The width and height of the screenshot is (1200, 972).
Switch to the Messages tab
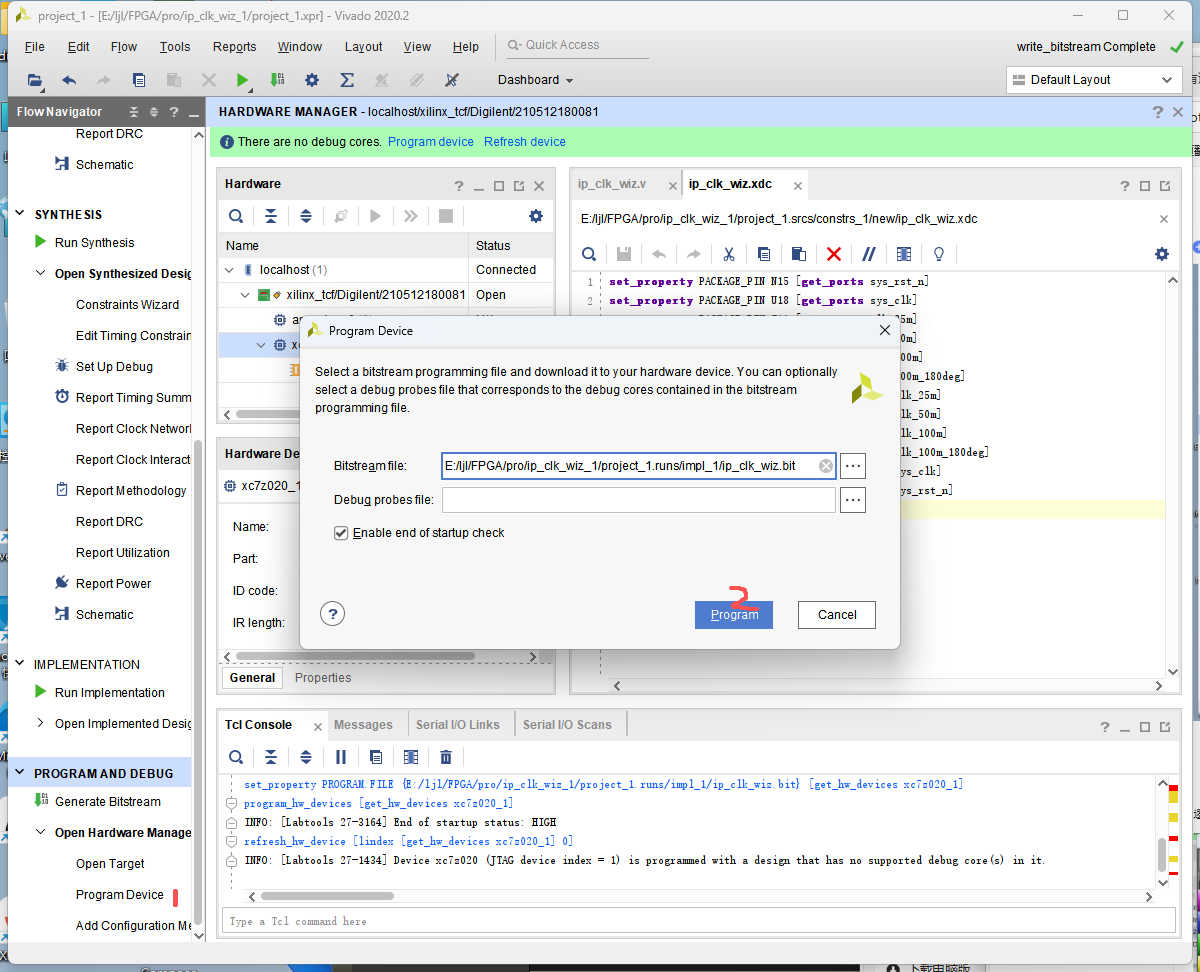tap(363, 725)
